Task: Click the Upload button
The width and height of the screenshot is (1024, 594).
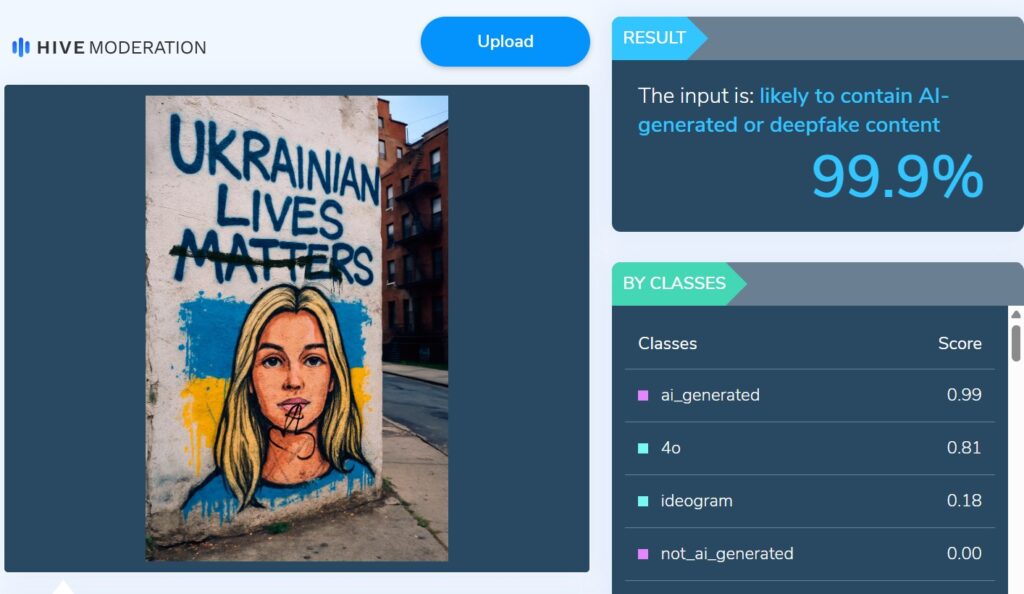Action: click(x=505, y=41)
